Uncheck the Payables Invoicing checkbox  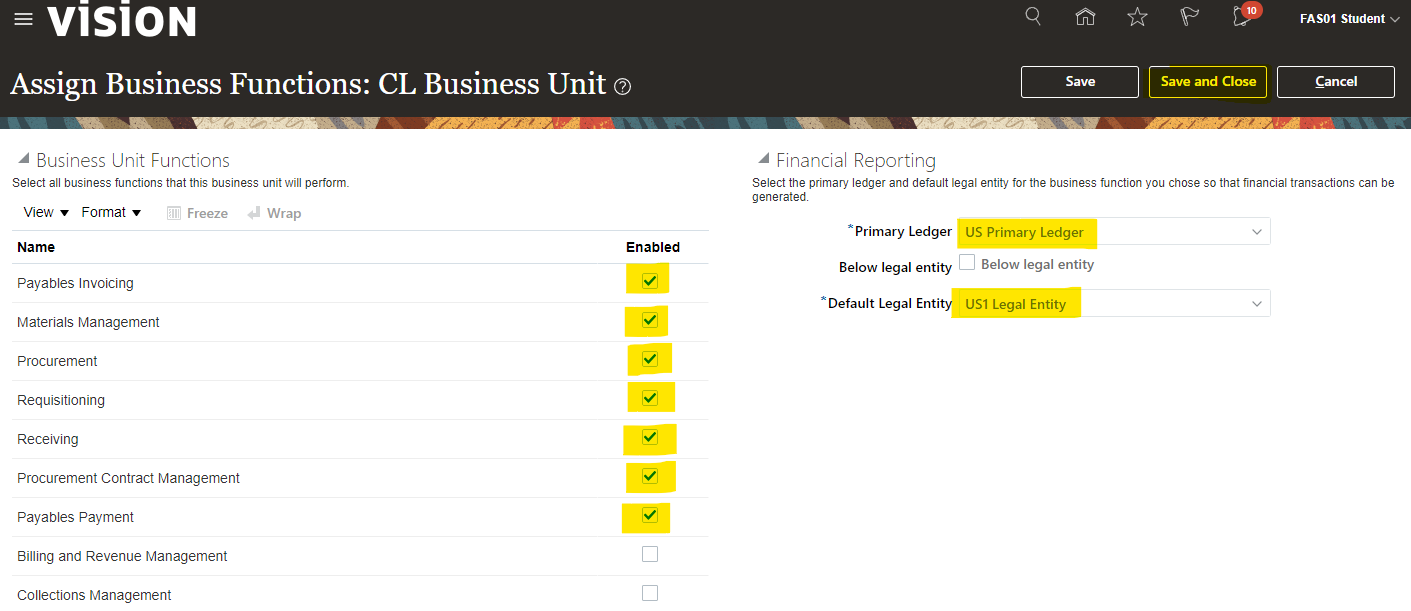click(650, 281)
